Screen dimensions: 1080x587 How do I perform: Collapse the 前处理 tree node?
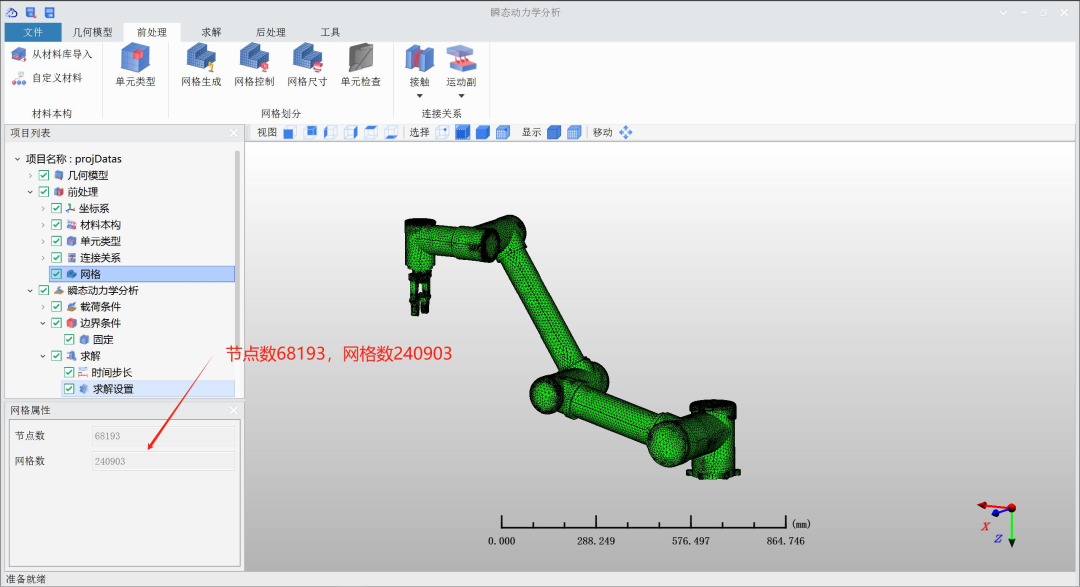30,192
